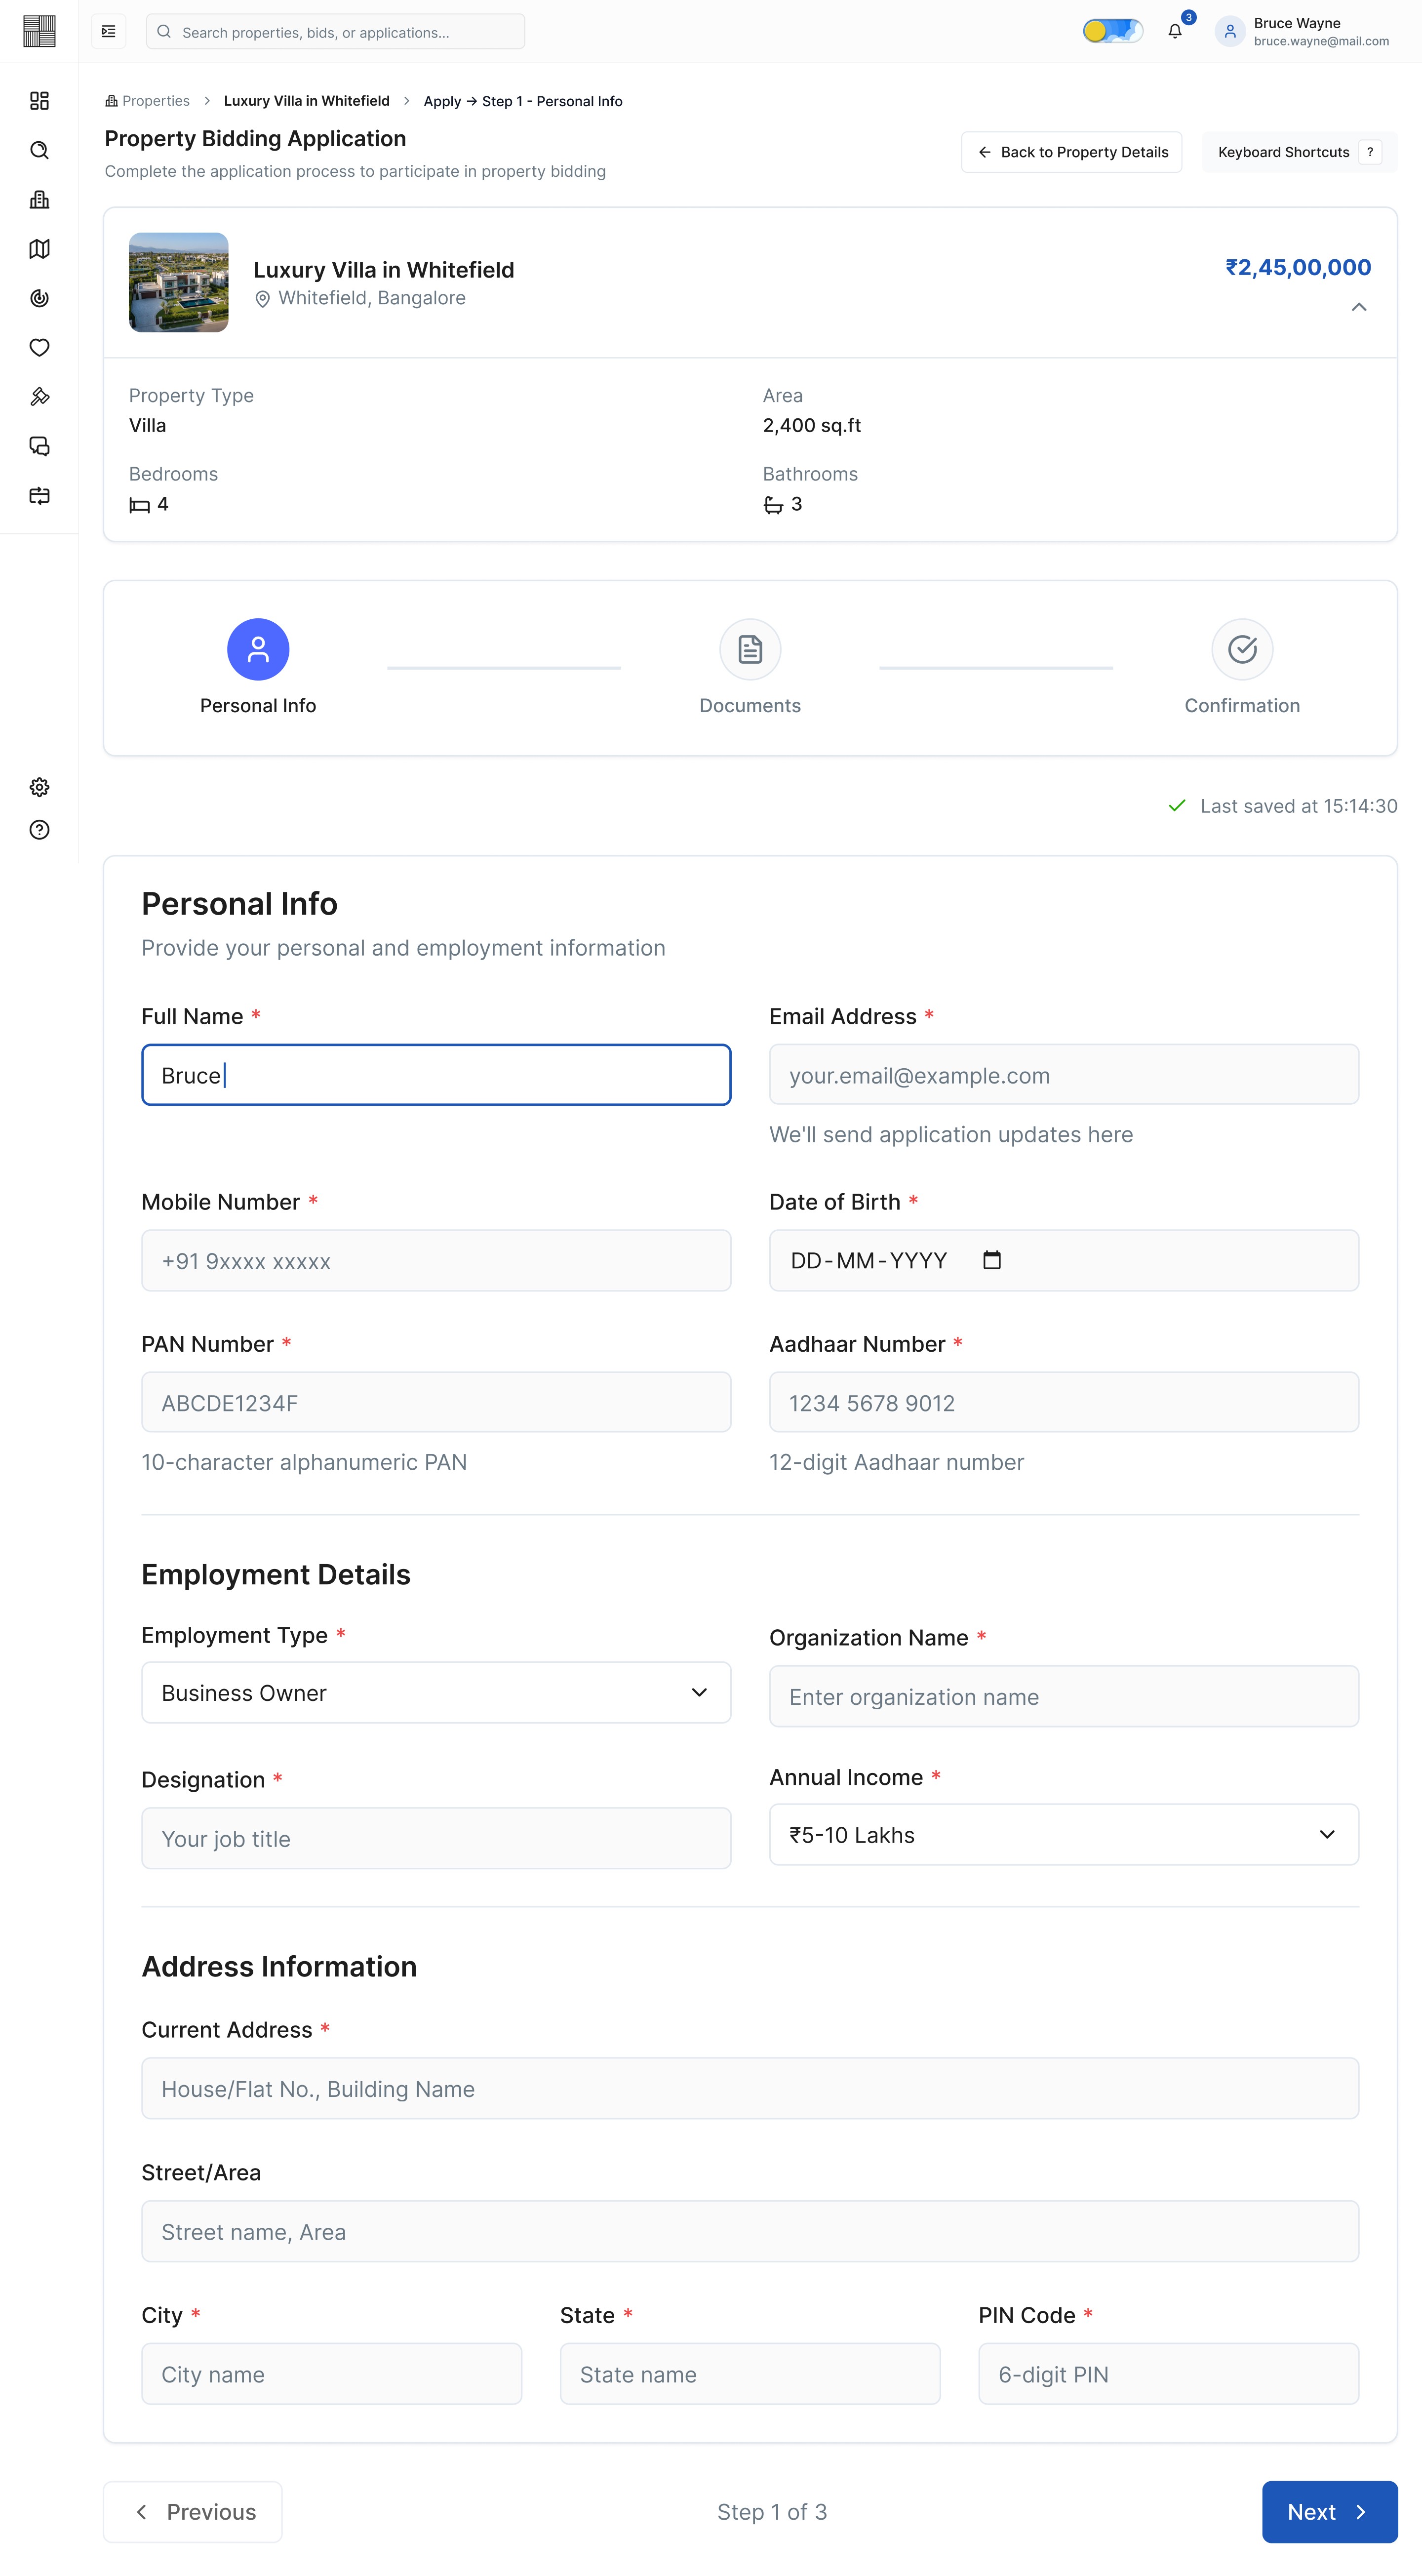Viewport: 1422px width, 2576px height.
Task: Select the Confirmation step label
Action: (1242, 705)
